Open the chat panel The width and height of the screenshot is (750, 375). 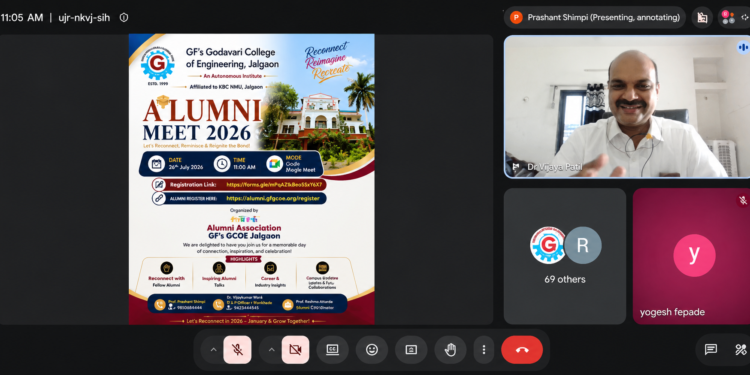[711, 350]
